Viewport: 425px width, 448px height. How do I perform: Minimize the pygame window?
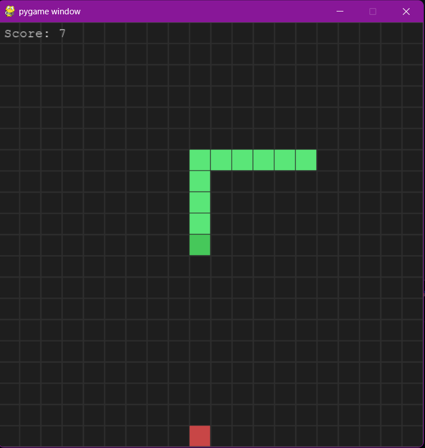point(340,11)
